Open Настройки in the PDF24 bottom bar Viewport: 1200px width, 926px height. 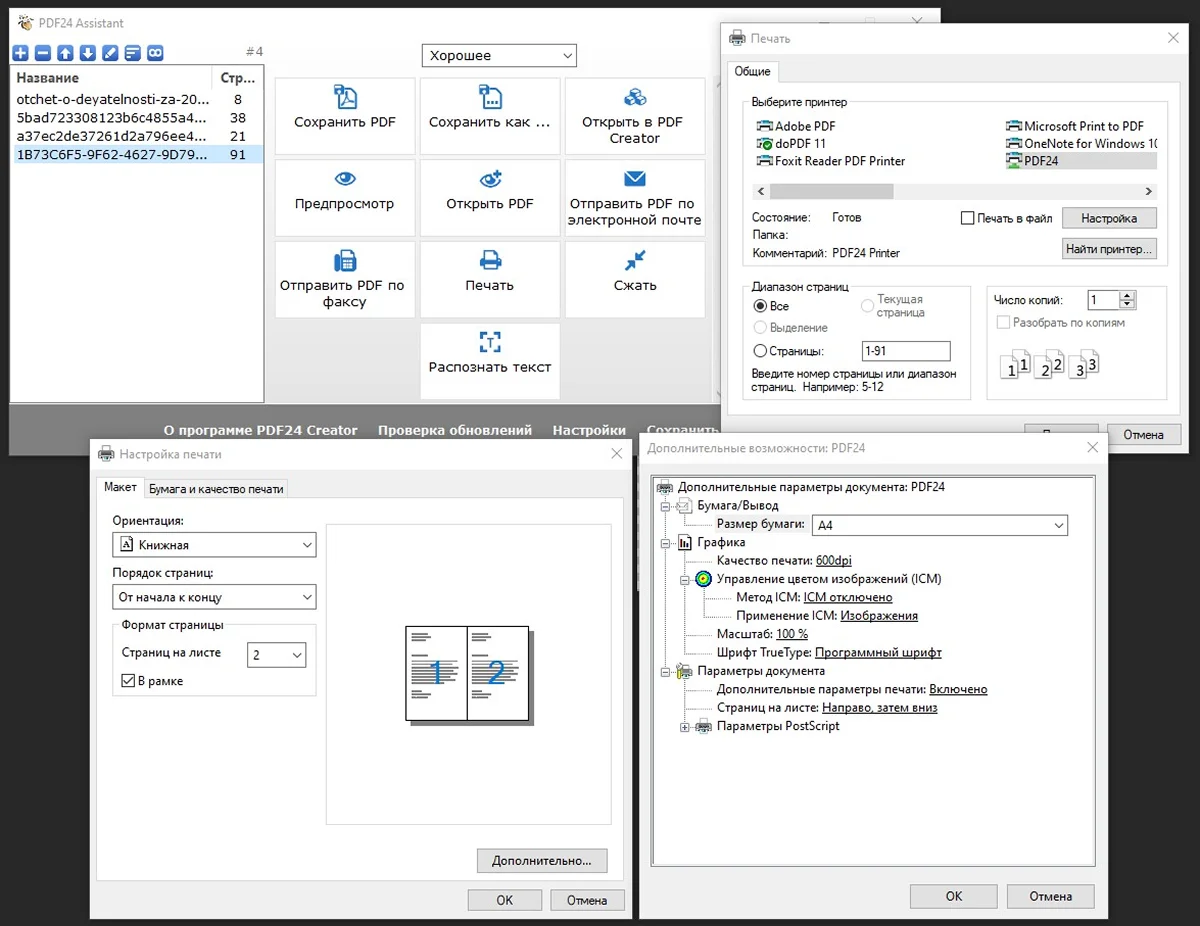click(x=589, y=430)
